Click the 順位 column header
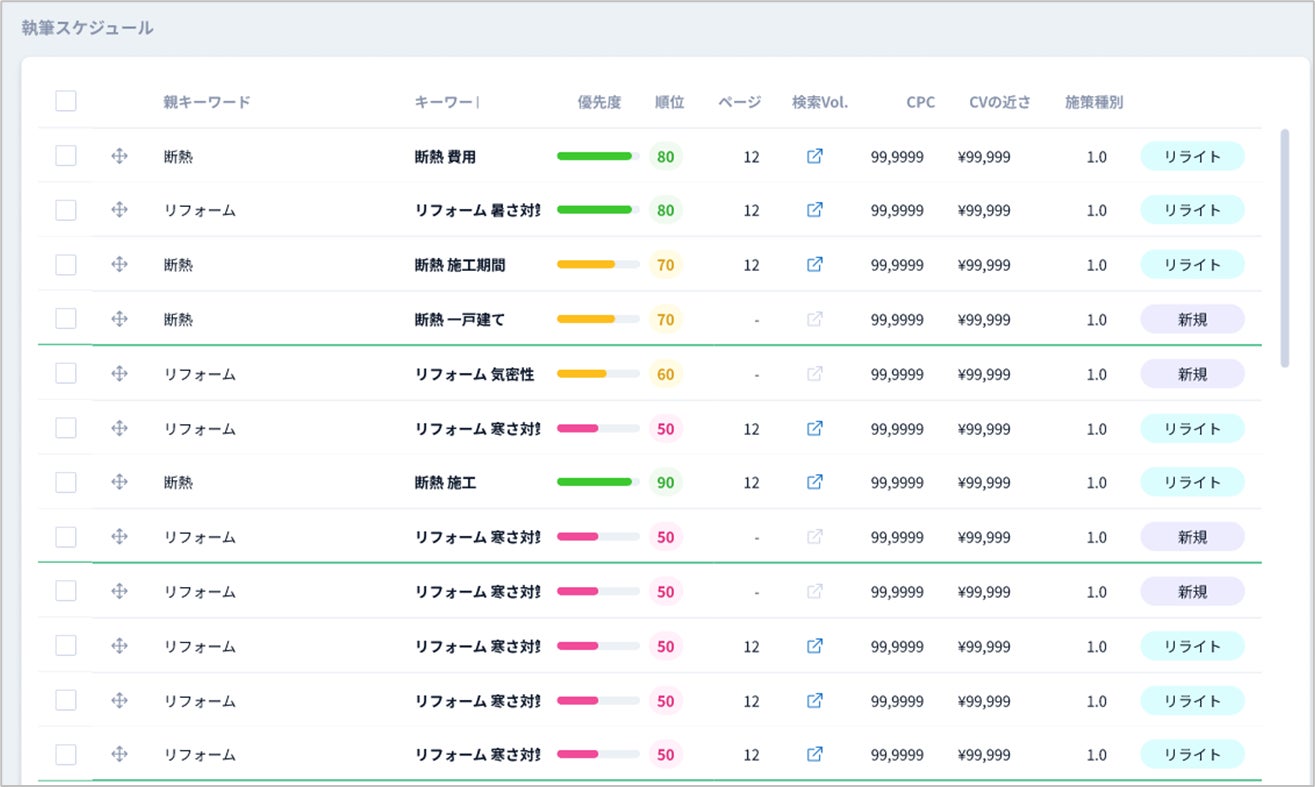 pyautogui.click(x=669, y=102)
